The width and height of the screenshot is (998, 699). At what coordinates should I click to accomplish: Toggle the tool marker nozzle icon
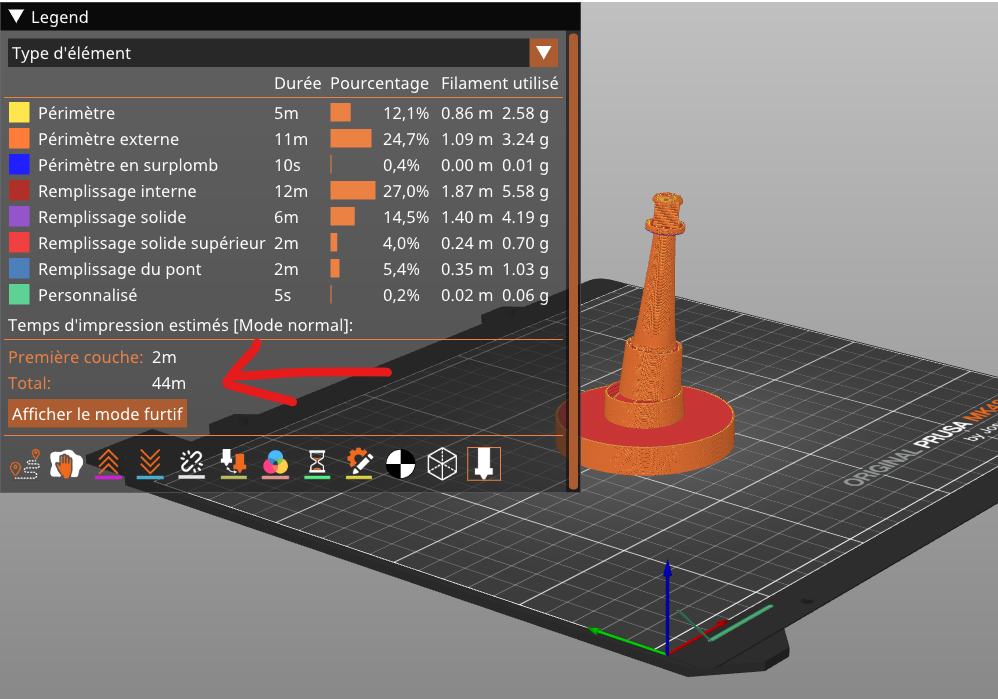[484, 464]
